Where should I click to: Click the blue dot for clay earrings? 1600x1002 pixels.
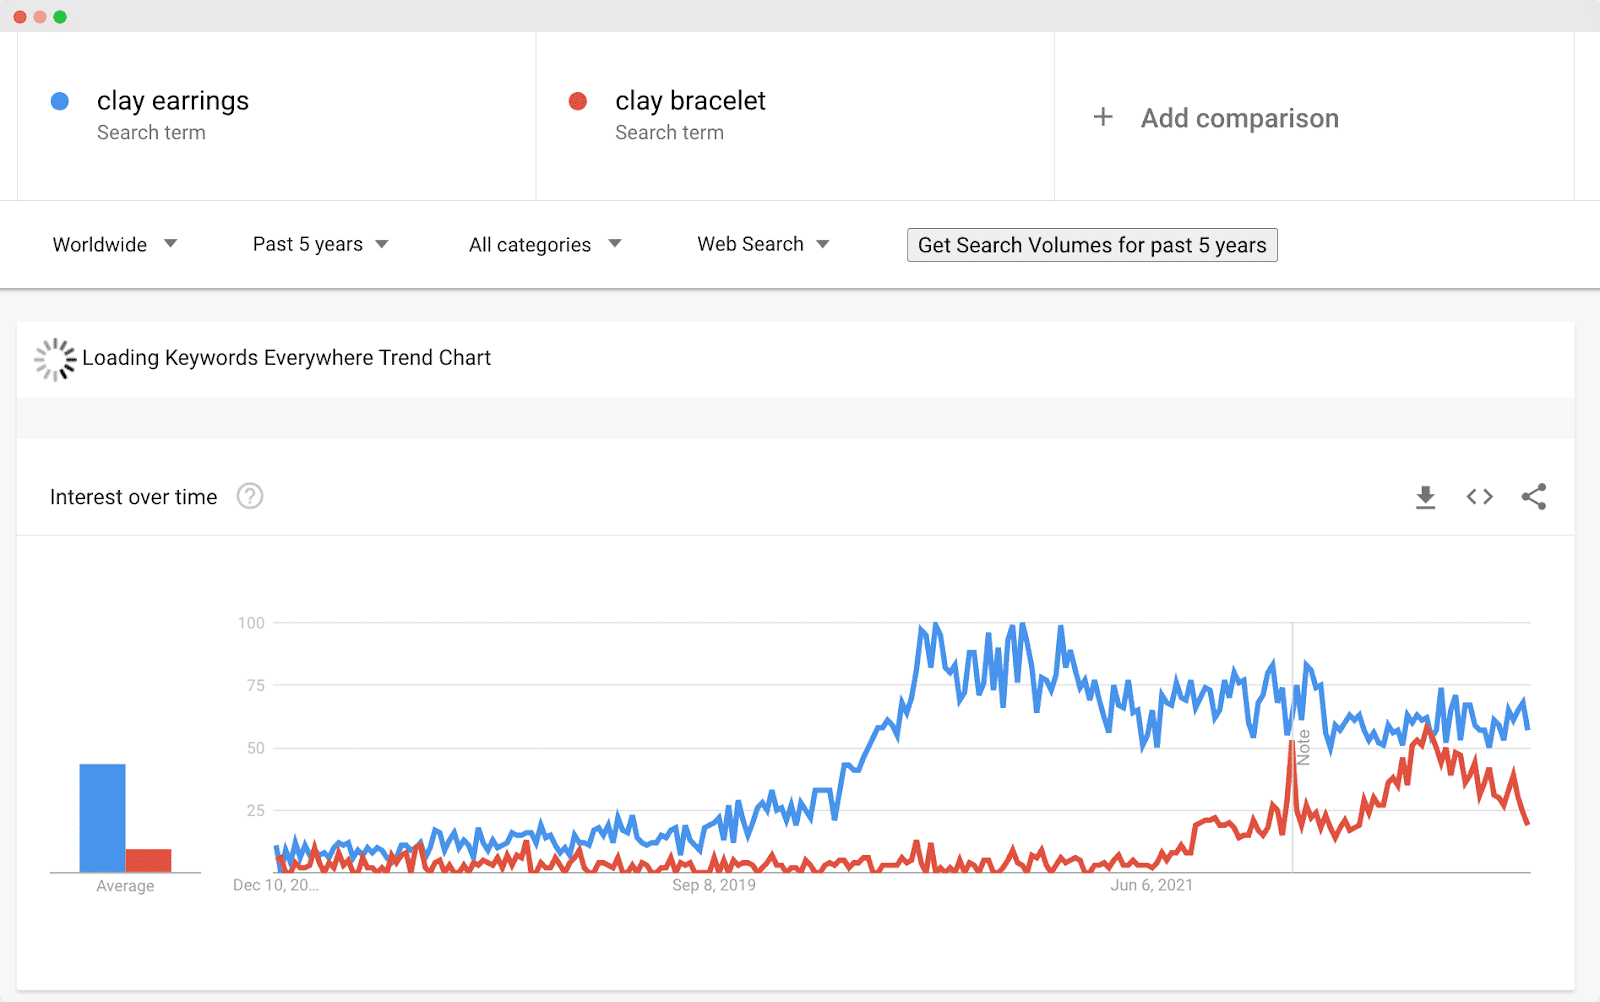tap(60, 101)
